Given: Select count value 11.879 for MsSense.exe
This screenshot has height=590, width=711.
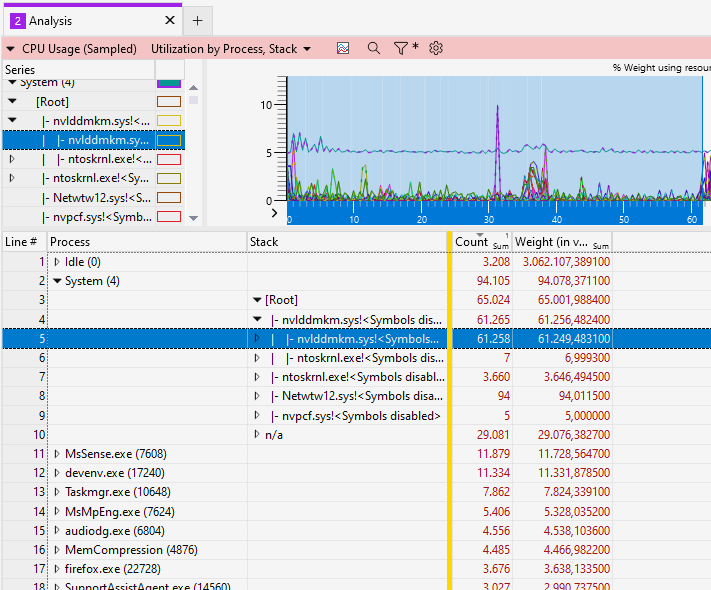Looking at the screenshot, I should [x=493, y=454].
